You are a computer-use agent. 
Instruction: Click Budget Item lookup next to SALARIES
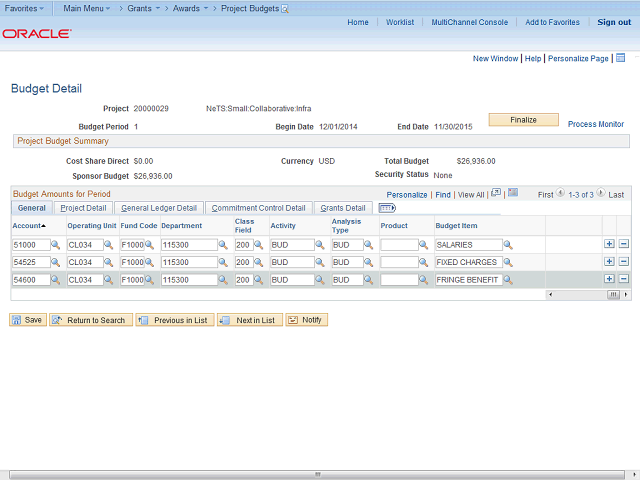pos(508,245)
